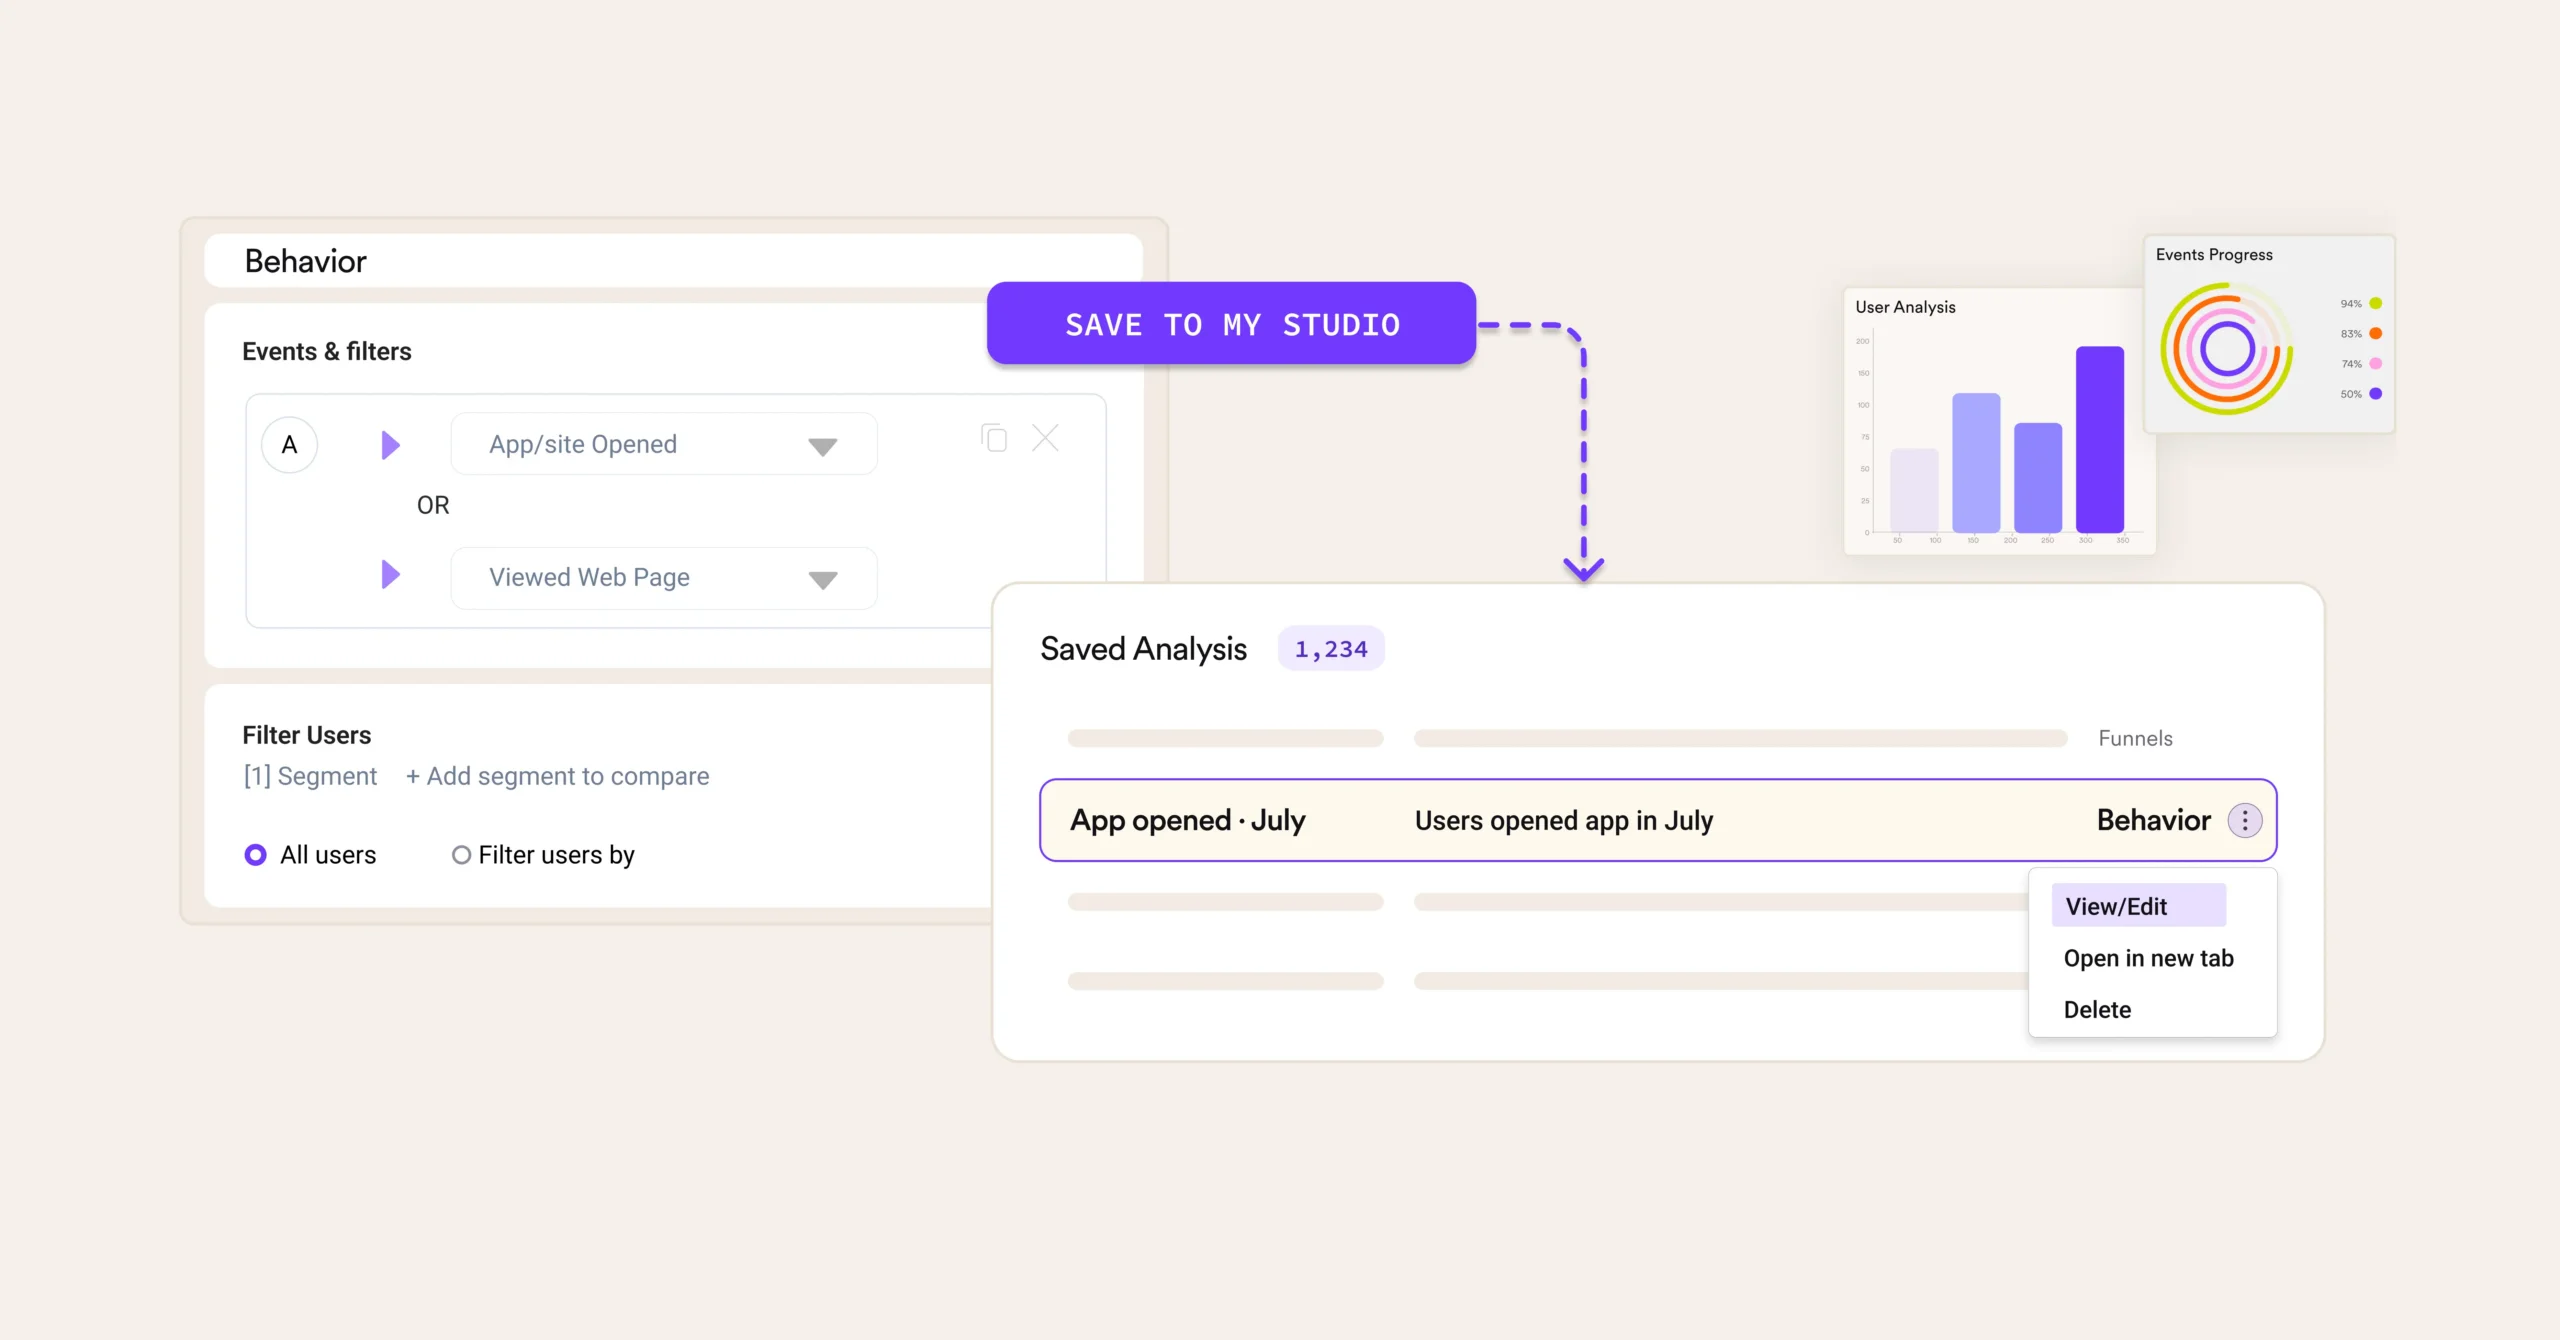
Task: Select the [1] Segment tab
Action: [x=310, y=776]
